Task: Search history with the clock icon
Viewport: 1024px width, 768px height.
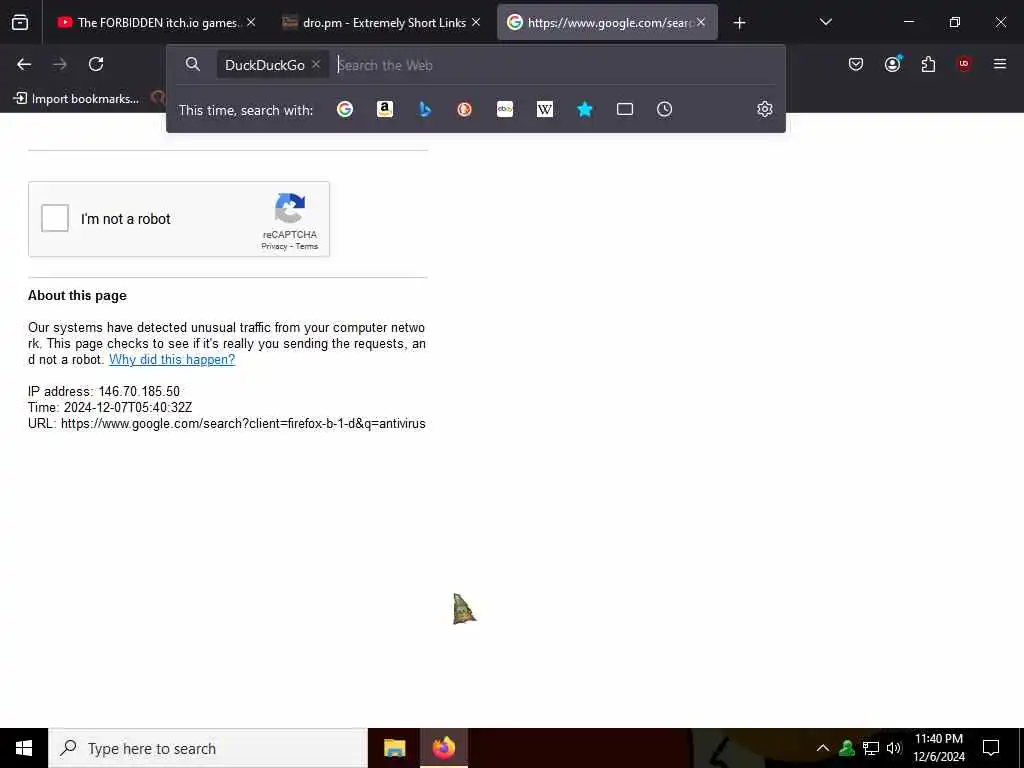Action: 664,109
